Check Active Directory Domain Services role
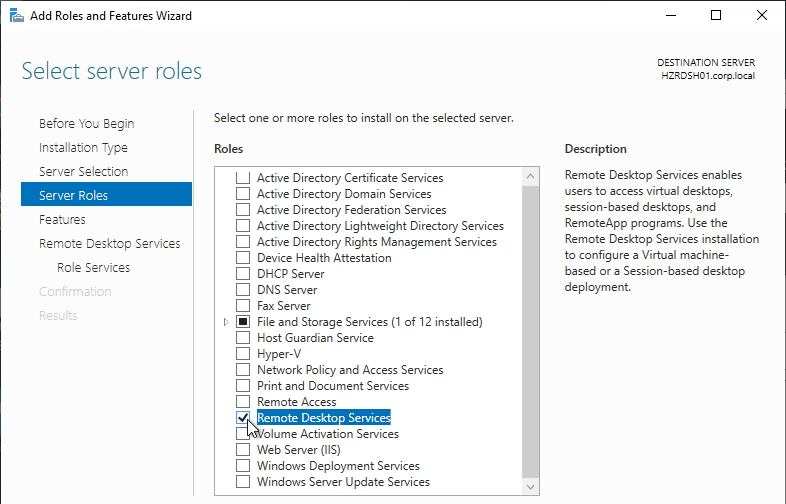The height and width of the screenshot is (504, 786). tap(243, 193)
